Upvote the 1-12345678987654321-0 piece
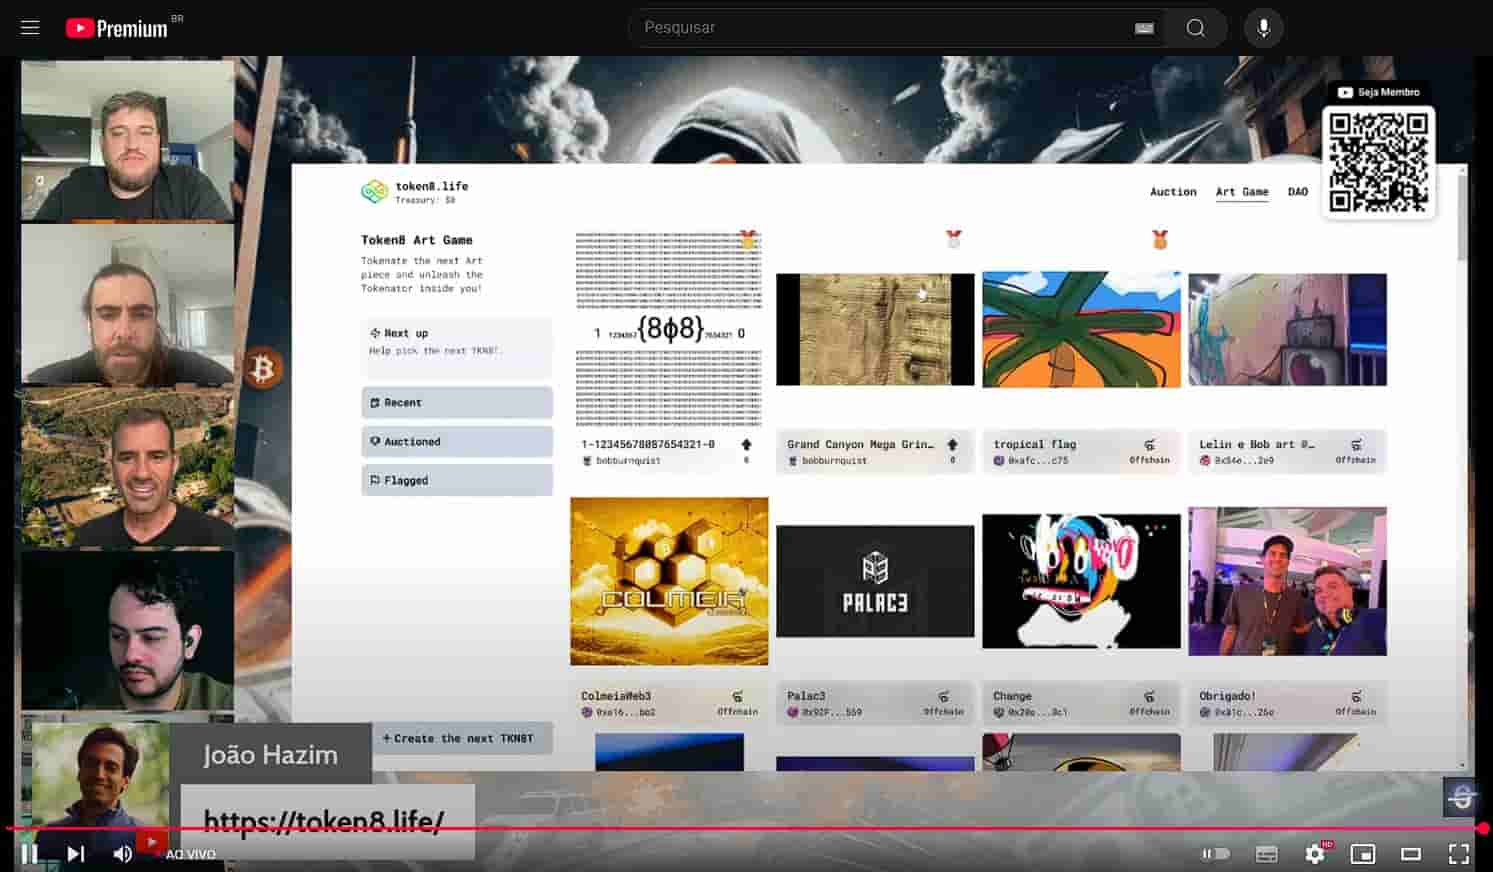This screenshot has width=1493, height=872. click(x=746, y=445)
